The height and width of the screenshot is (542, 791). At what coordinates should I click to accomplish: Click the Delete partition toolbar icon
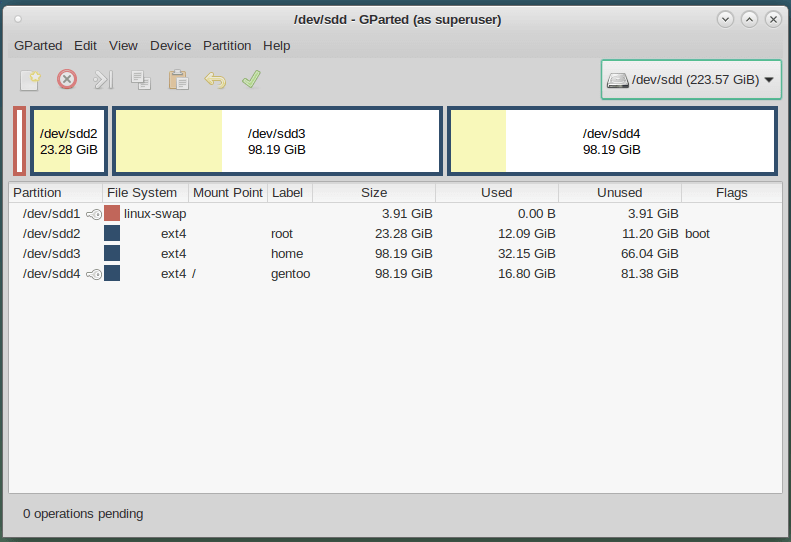pos(67,80)
